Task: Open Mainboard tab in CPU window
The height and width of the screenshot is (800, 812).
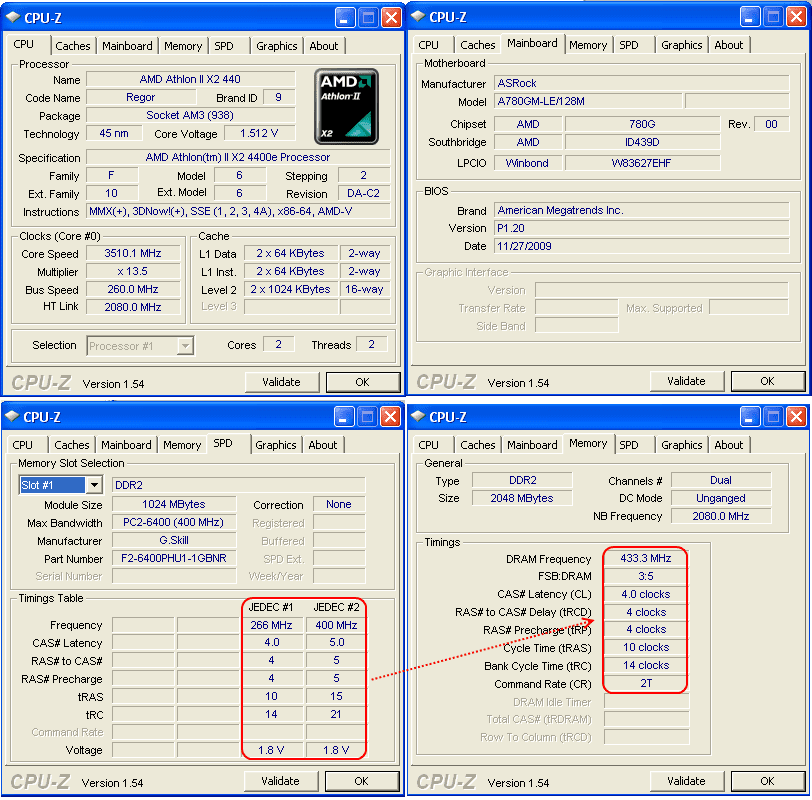Action: [127, 46]
